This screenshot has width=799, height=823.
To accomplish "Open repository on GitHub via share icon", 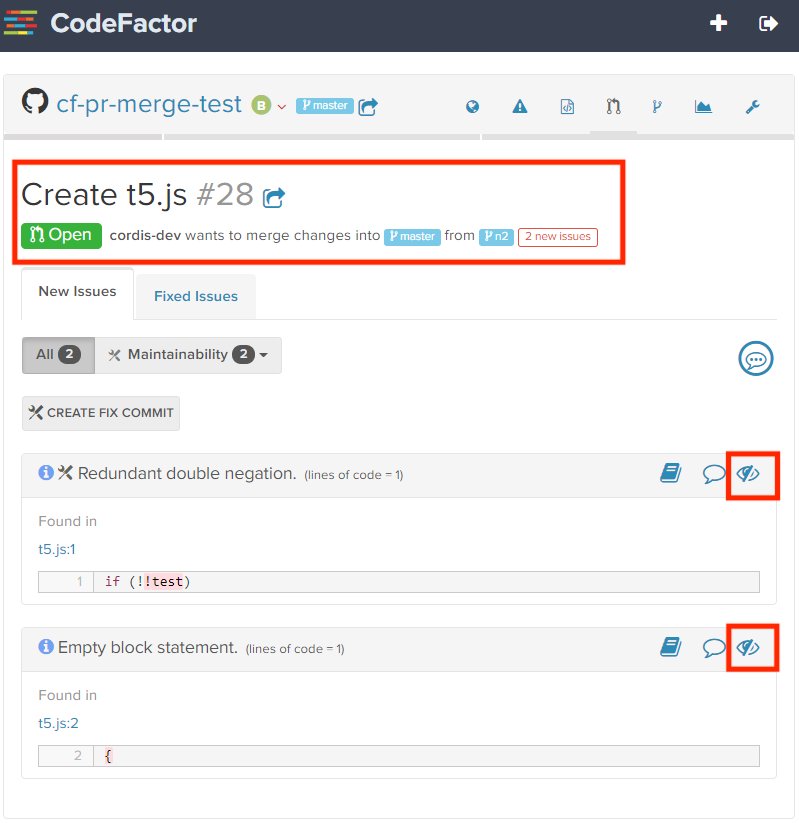I will [368, 107].
